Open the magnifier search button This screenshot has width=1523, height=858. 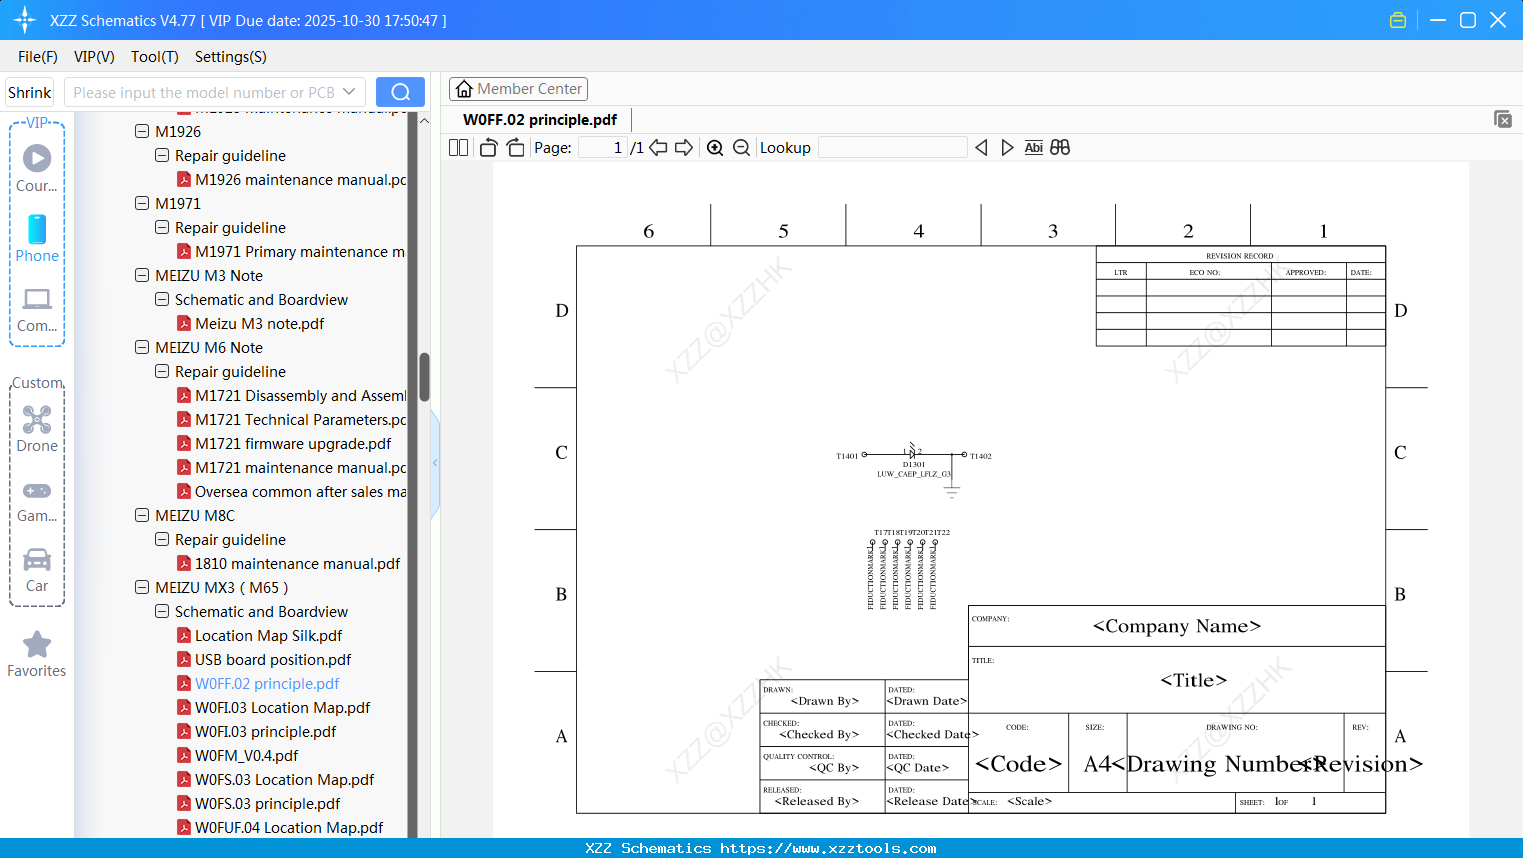pos(400,91)
